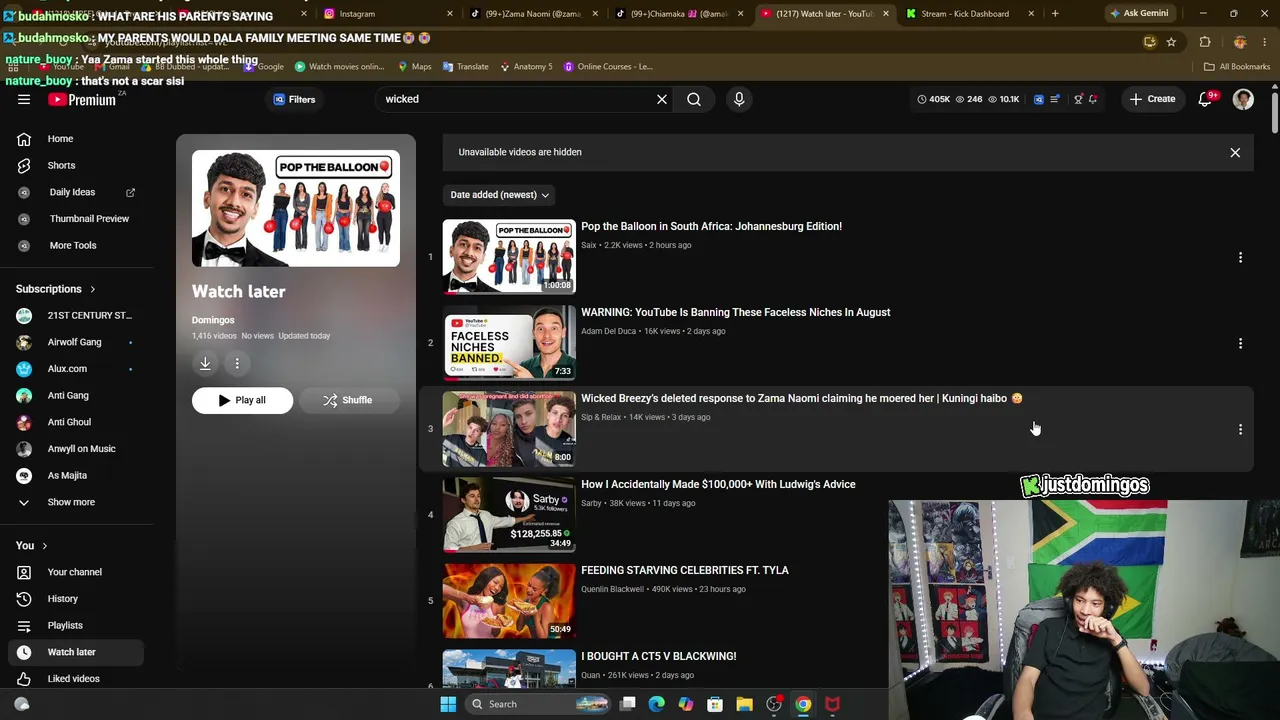
Task: Open the new tab plus button
Action: coord(1055,14)
